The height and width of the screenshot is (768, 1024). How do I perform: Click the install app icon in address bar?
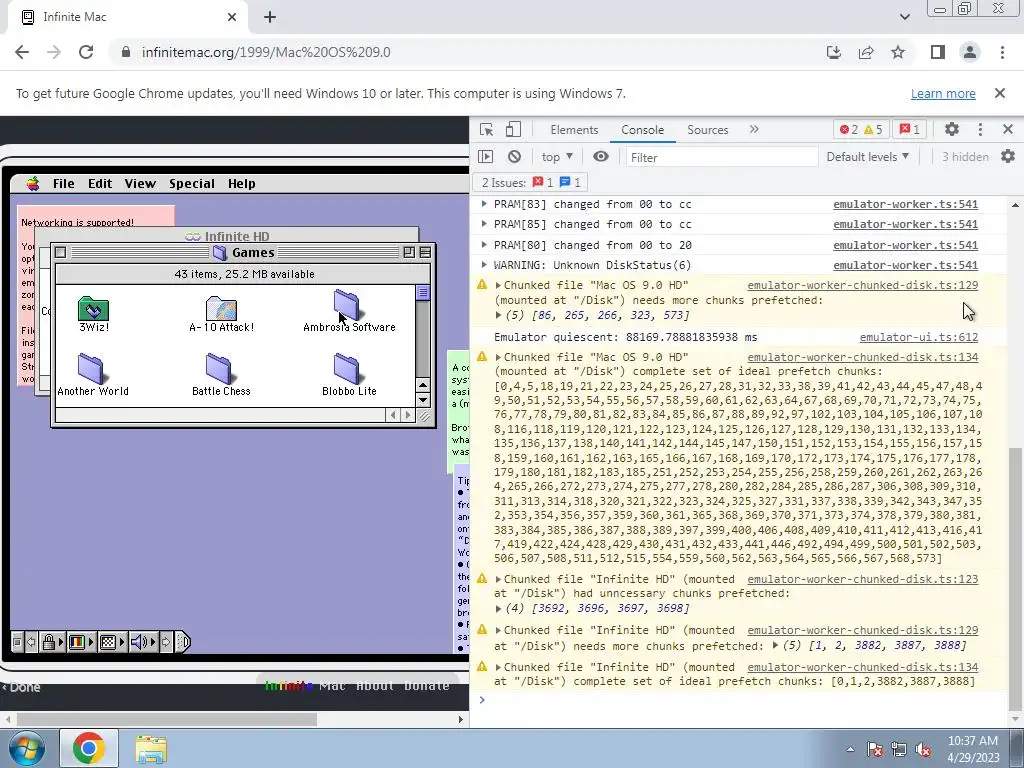coord(834,52)
